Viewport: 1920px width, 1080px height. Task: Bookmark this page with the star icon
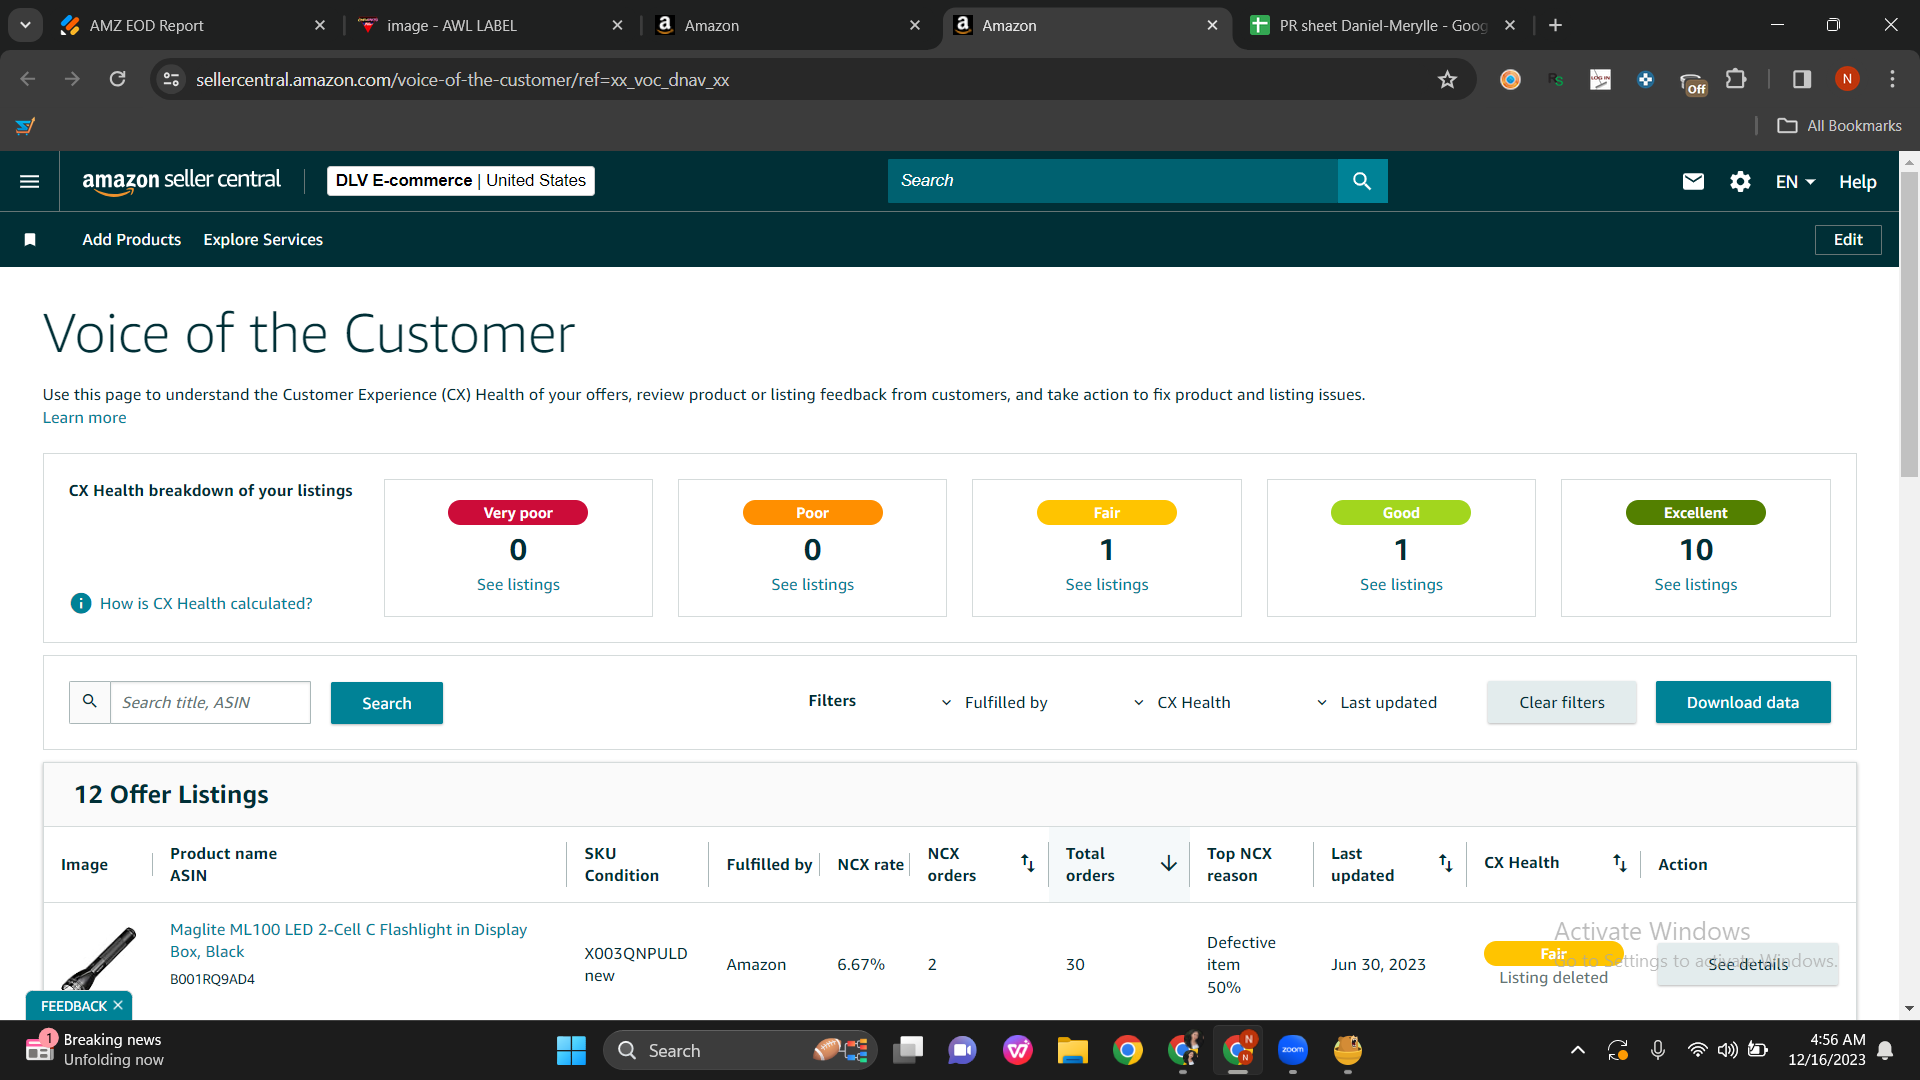pos(1447,79)
